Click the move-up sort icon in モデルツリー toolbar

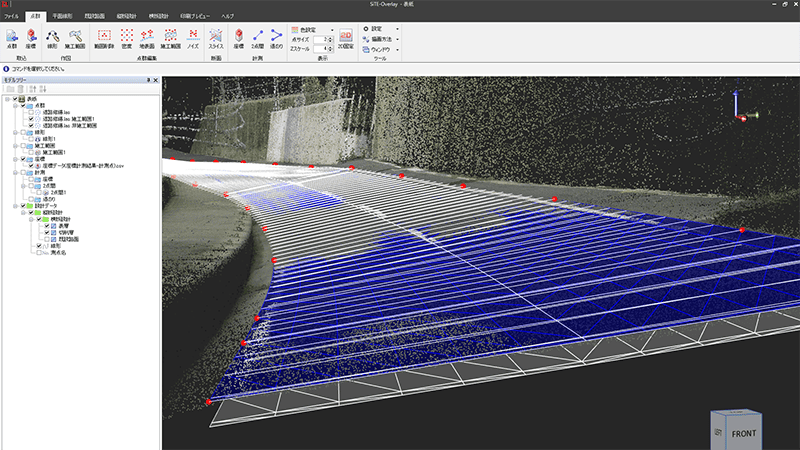[33, 89]
